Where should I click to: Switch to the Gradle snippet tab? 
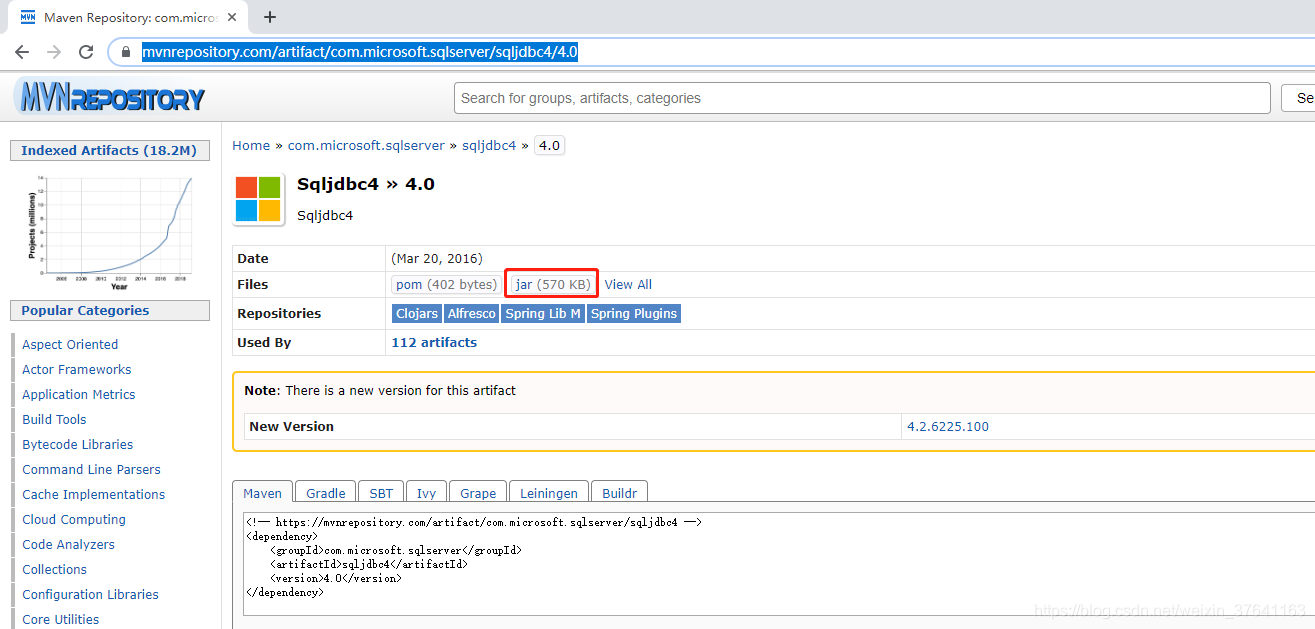pos(324,492)
